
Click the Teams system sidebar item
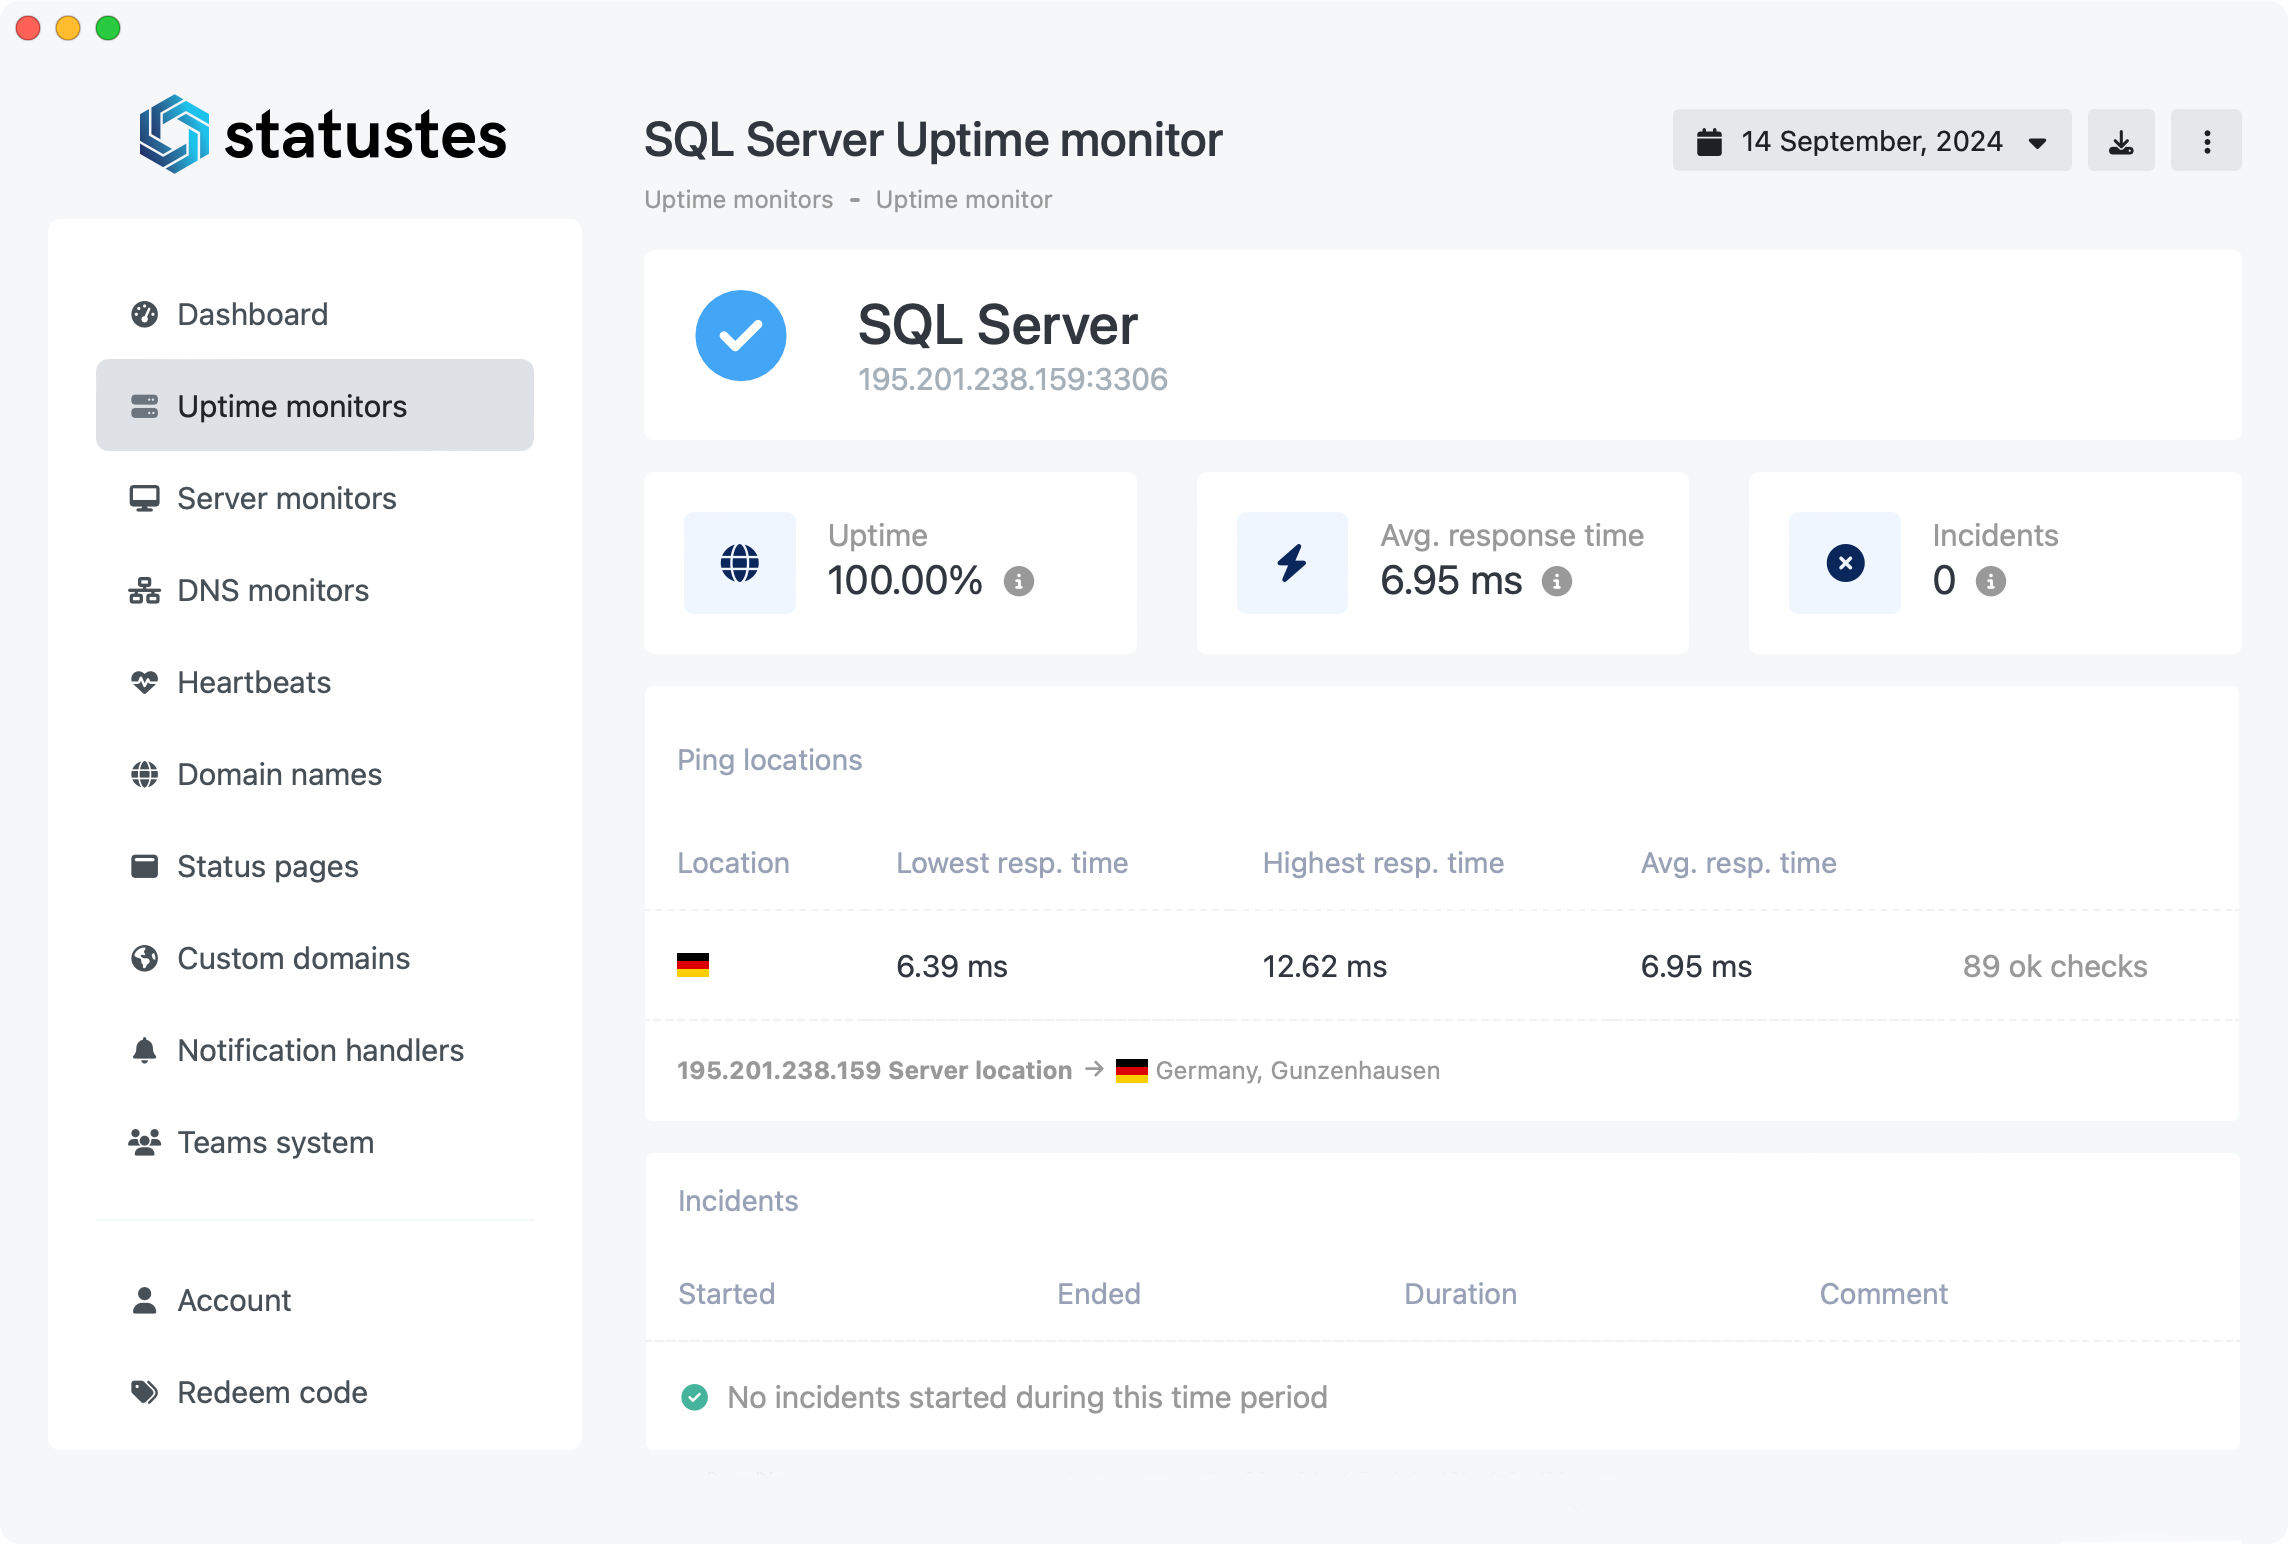274,1141
